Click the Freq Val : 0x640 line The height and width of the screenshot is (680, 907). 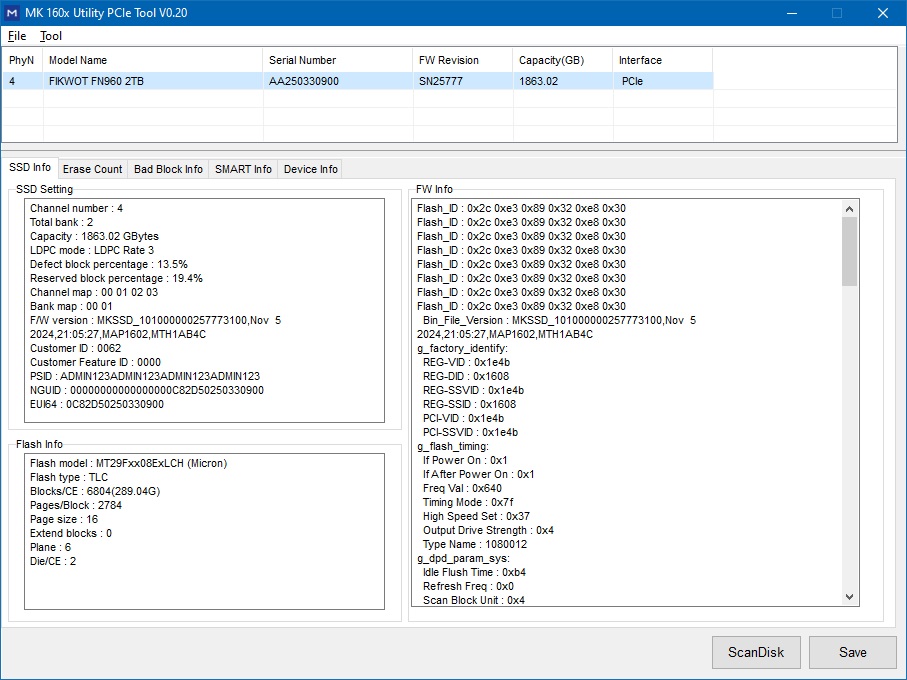tap(462, 488)
